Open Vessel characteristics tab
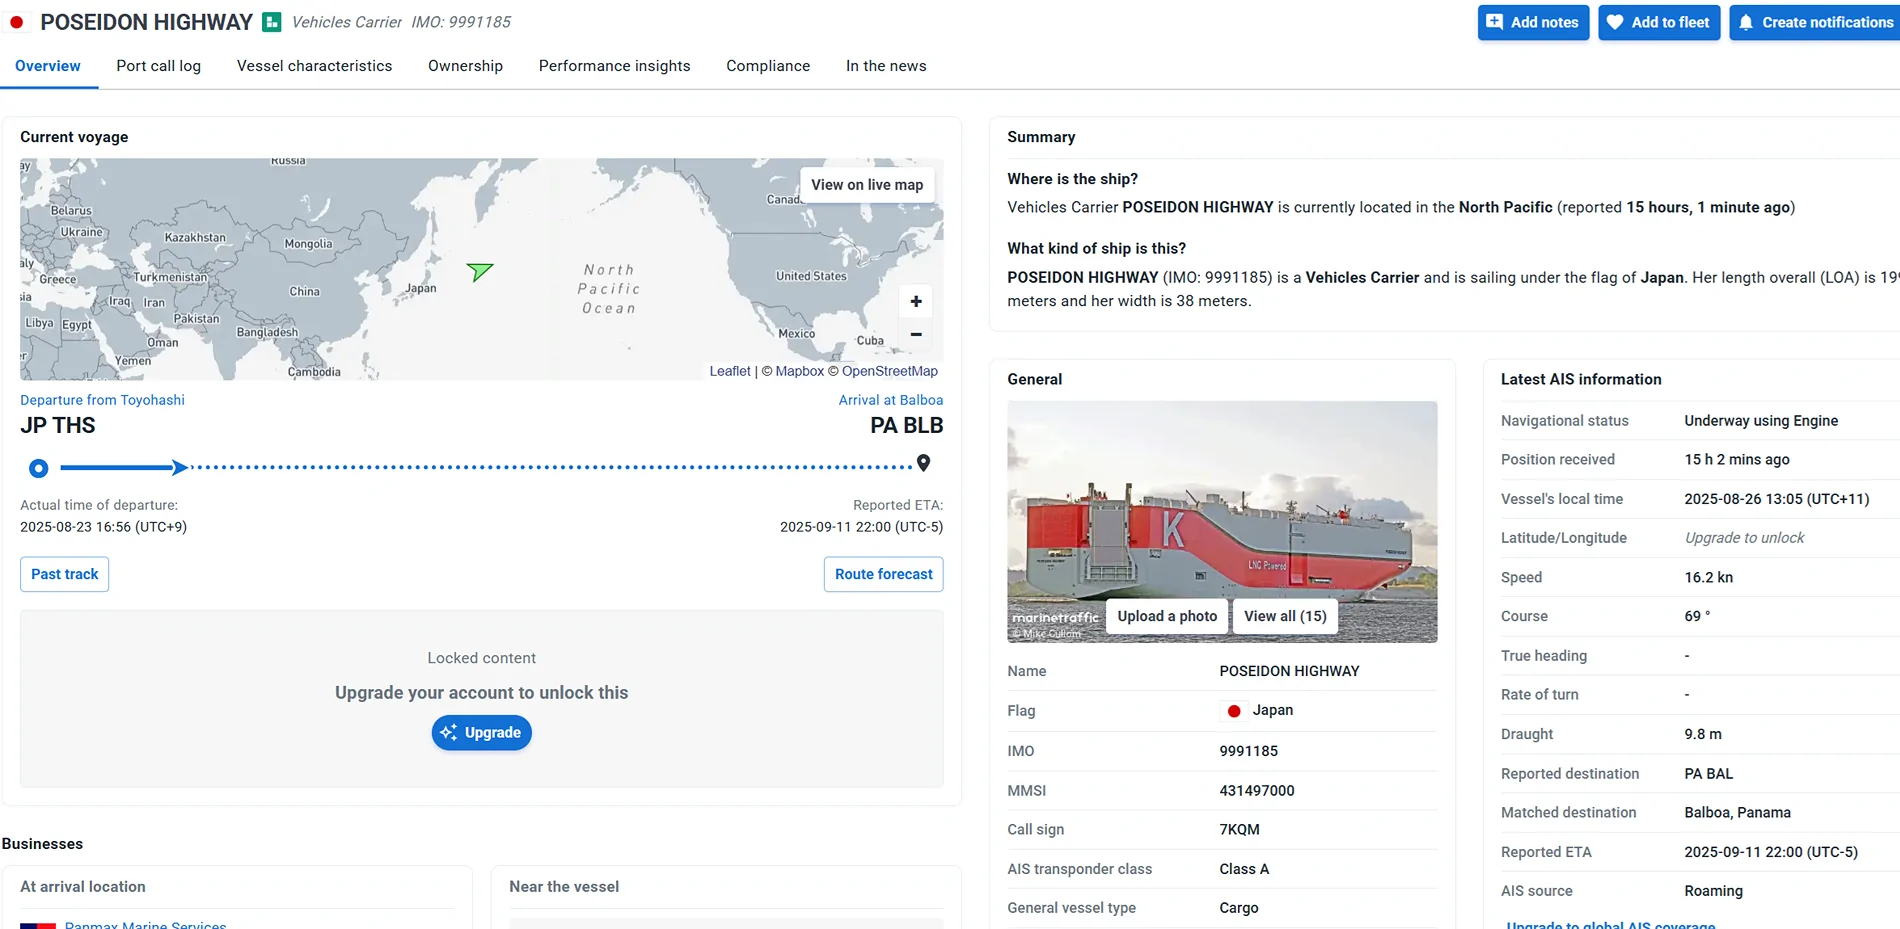Viewport: 1900px width, 929px height. [314, 66]
